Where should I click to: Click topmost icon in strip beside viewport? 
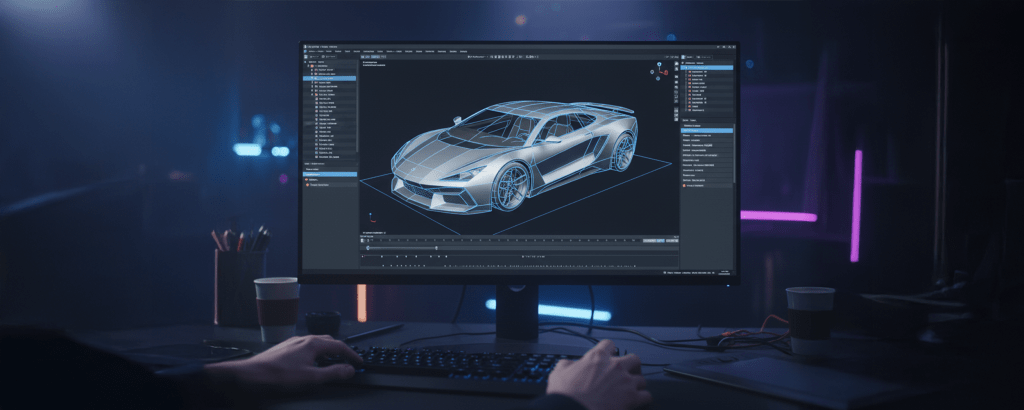pos(676,63)
